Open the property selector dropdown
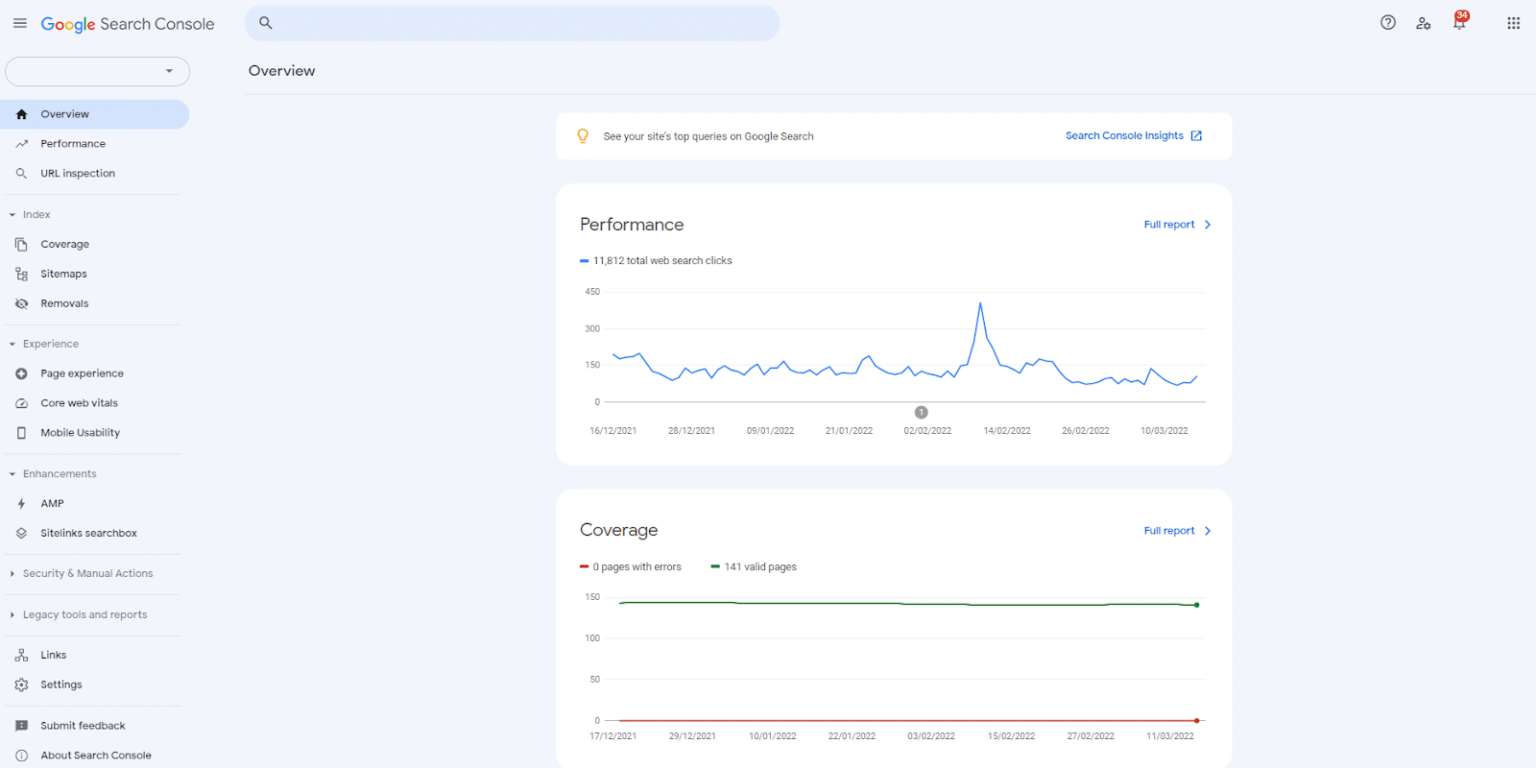 click(x=97, y=71)
